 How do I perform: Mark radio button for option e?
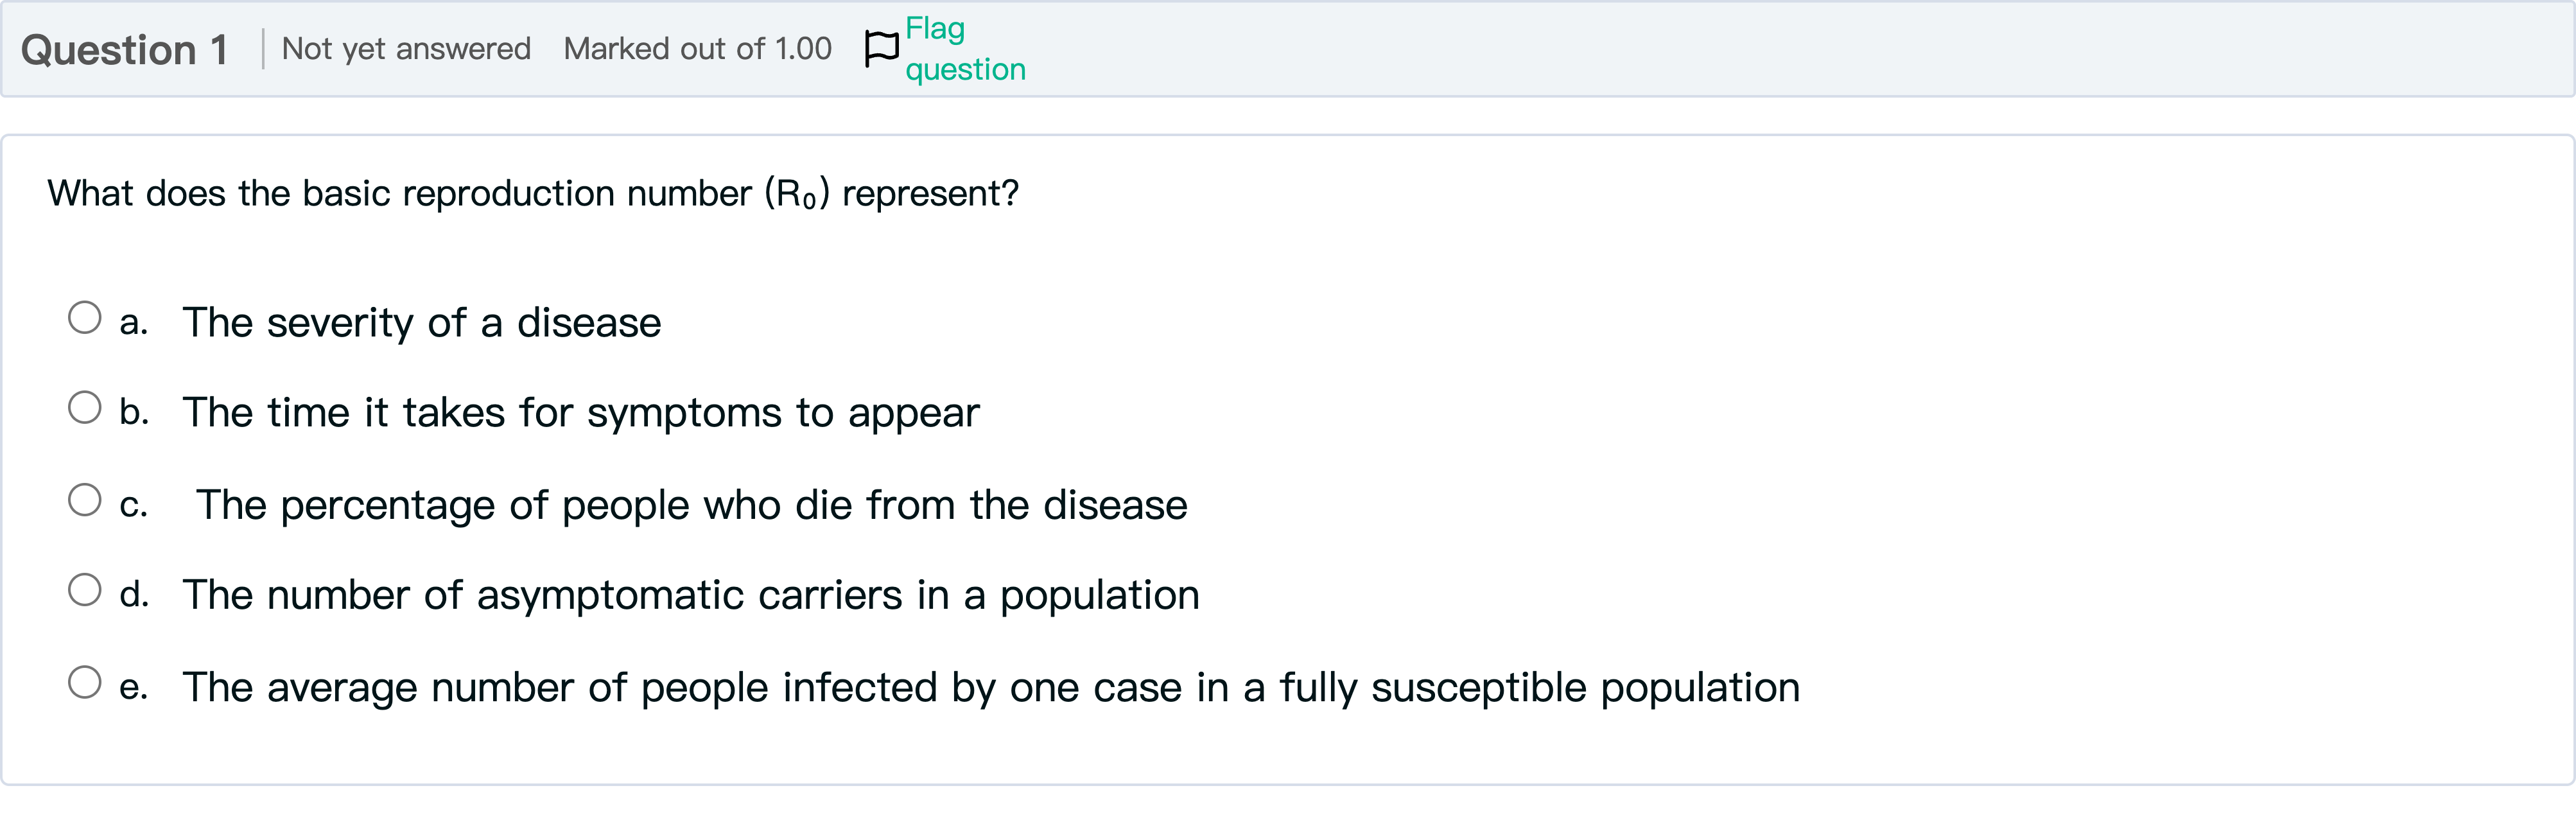(x=85, y=683)
